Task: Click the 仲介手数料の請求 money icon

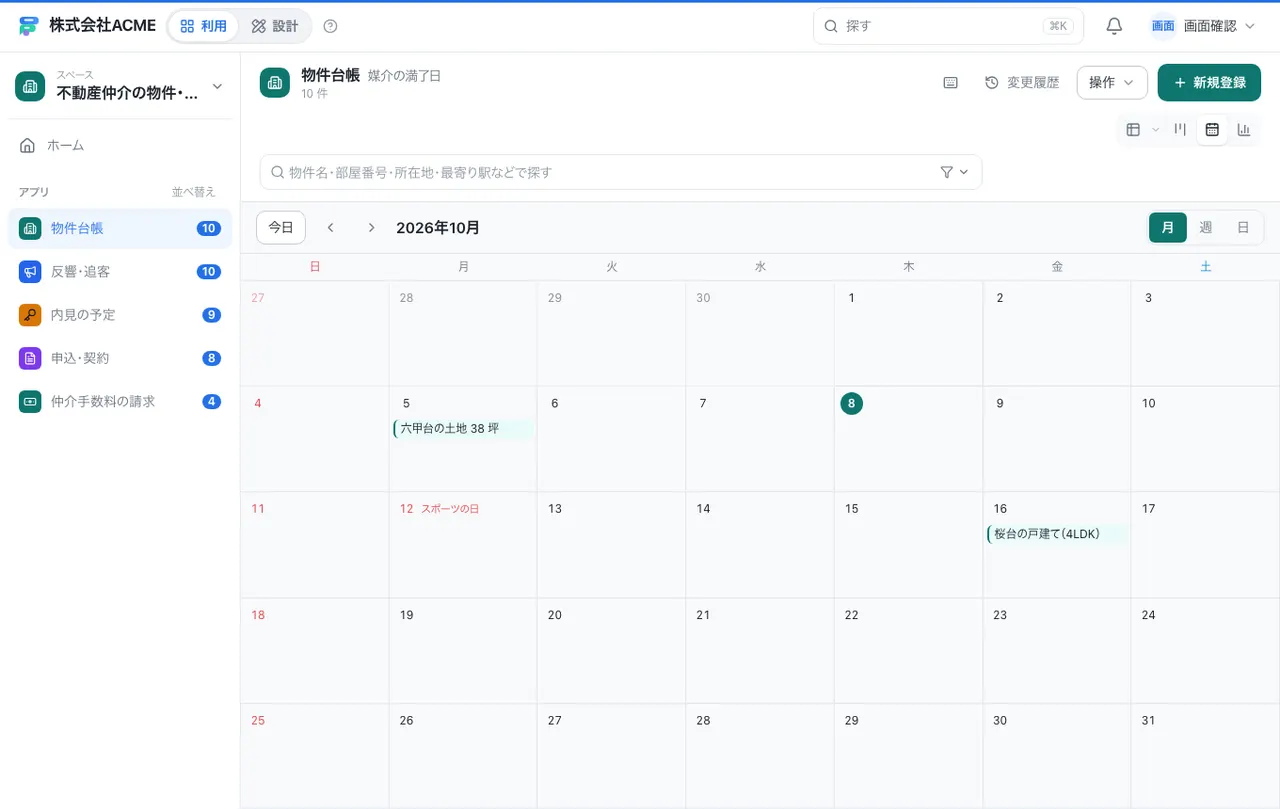Action: [x=30, y=401]
